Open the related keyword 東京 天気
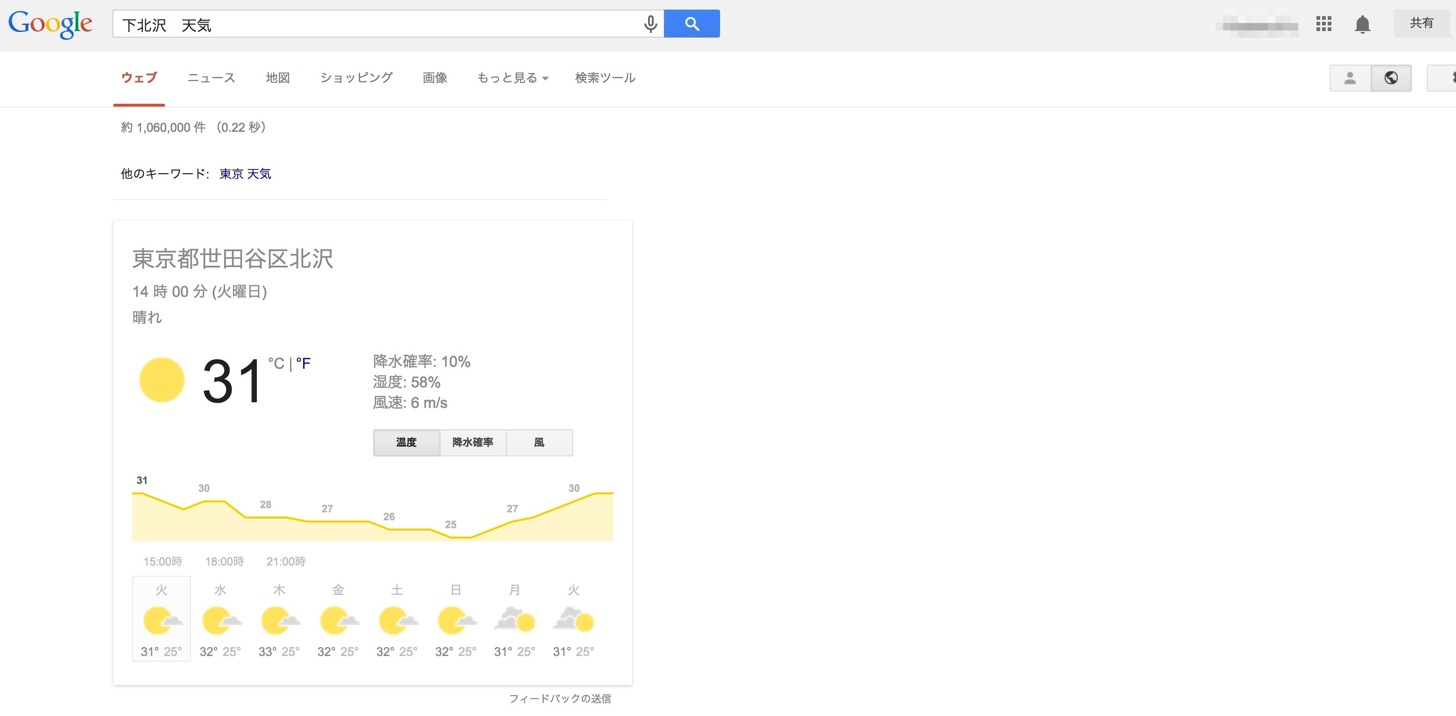This screenshot has height=716, width=1456. pos(246,174)
